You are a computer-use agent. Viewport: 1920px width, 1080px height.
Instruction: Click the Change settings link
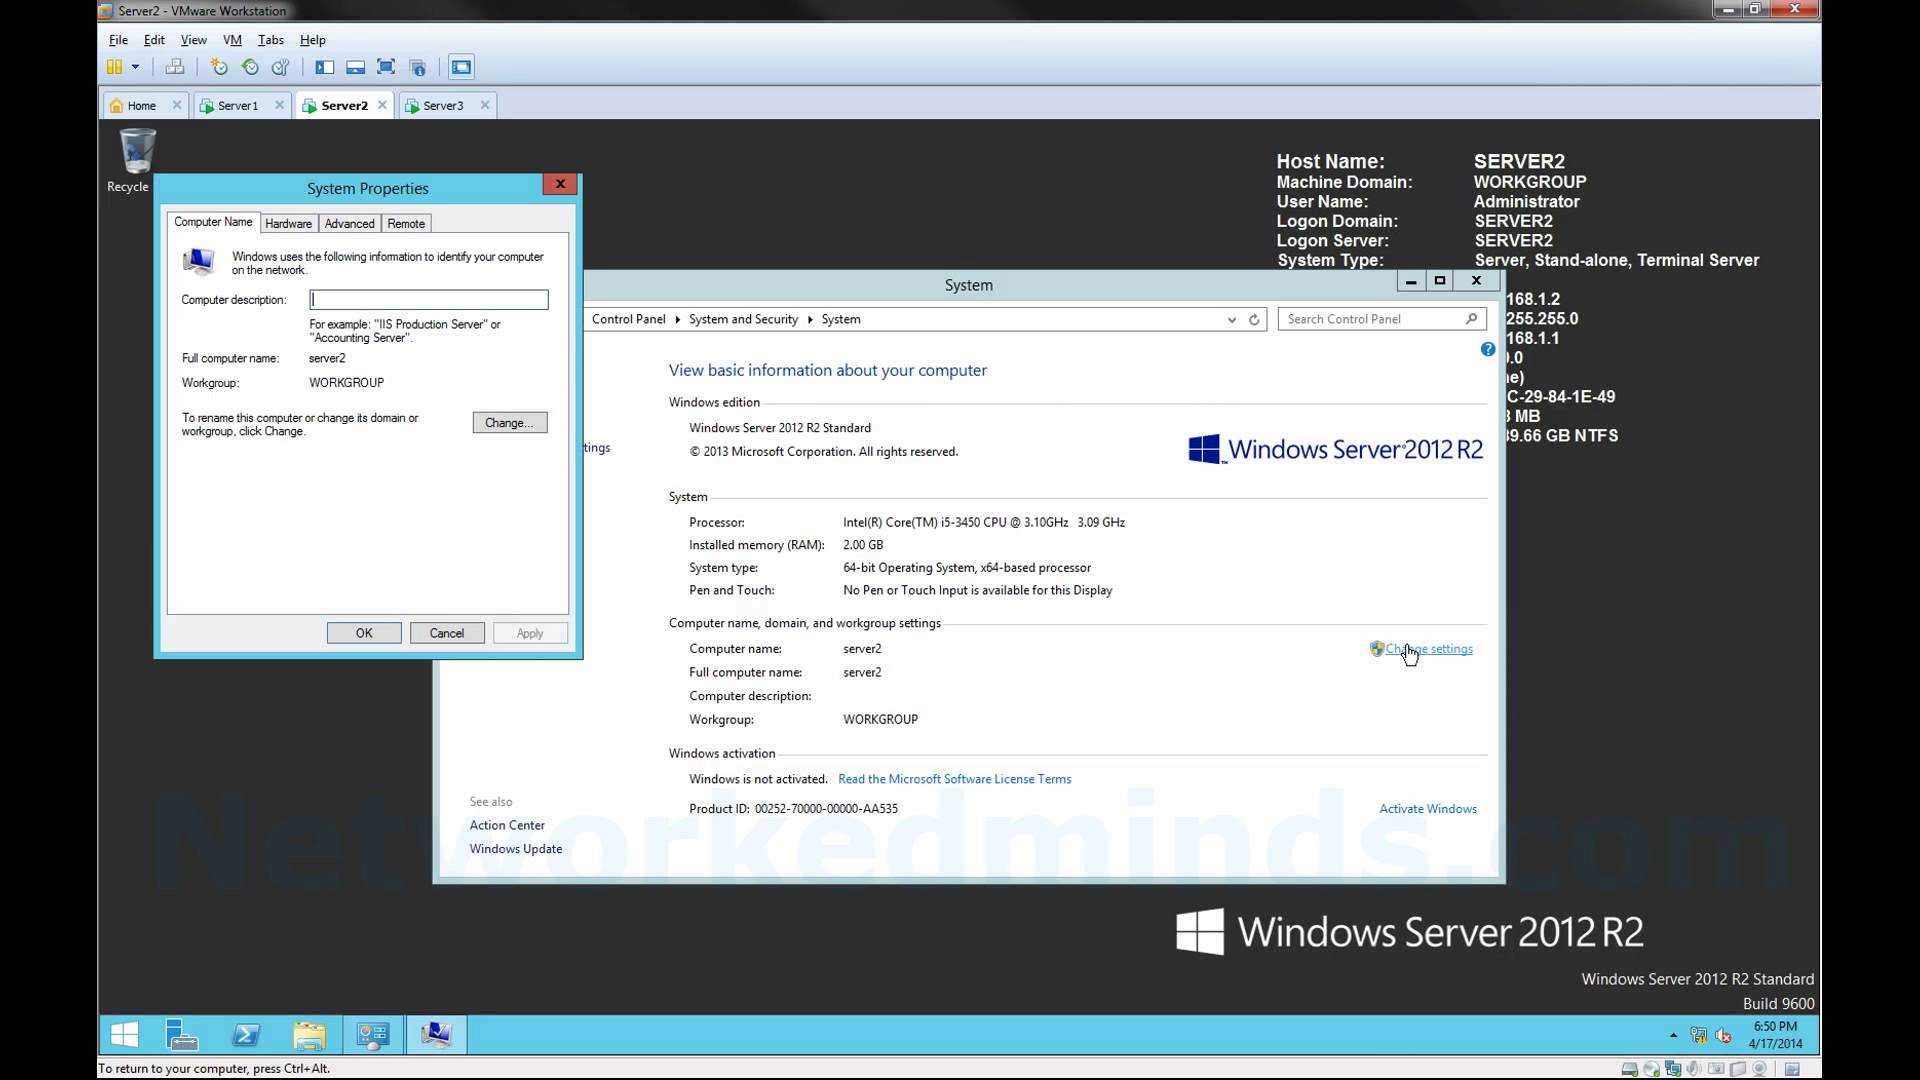point(1429,649)
